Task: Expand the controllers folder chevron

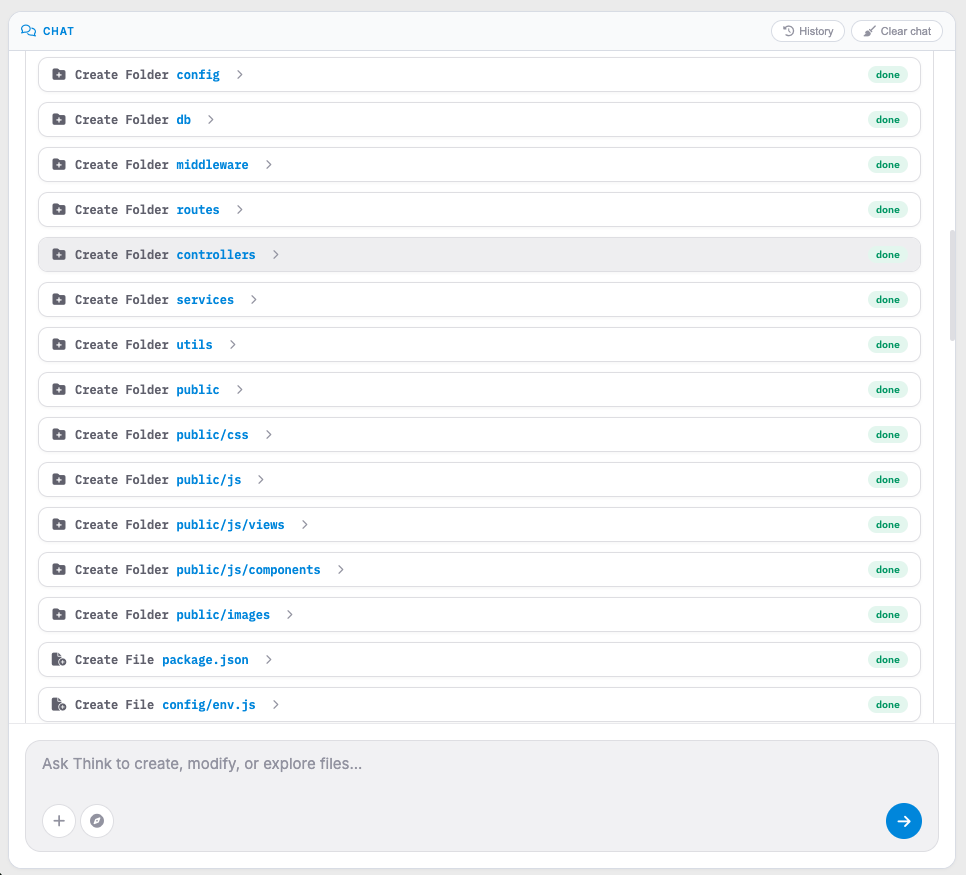Action: 275,254
